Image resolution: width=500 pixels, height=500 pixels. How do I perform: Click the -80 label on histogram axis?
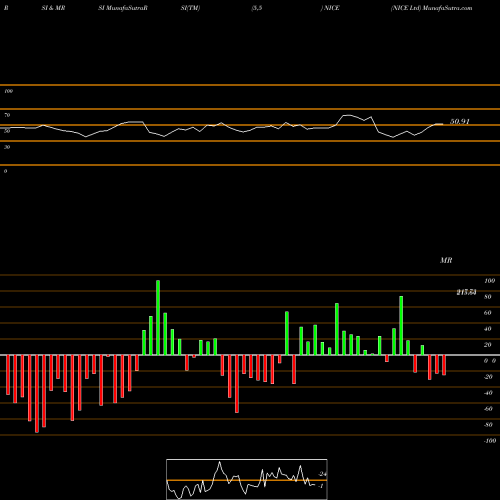click(x=488, y=425)
